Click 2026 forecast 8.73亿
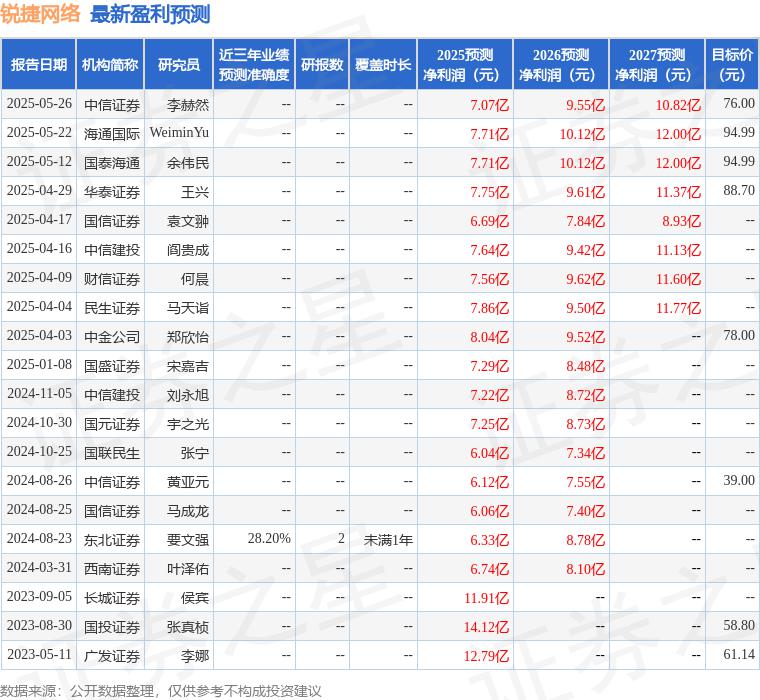Image resolution: width=760 pixels, height=700 pixels. pyautogui.click(x=586, y=424)
